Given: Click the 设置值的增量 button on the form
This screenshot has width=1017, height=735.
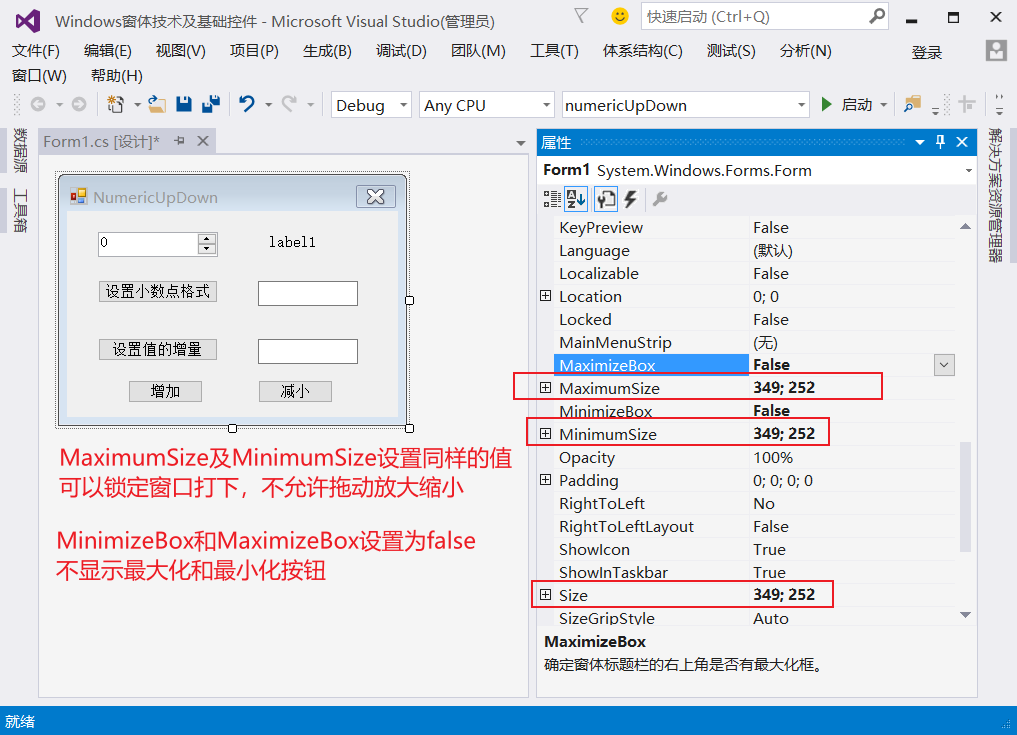Looking at the screenshot, I should [x=158, y=349].
